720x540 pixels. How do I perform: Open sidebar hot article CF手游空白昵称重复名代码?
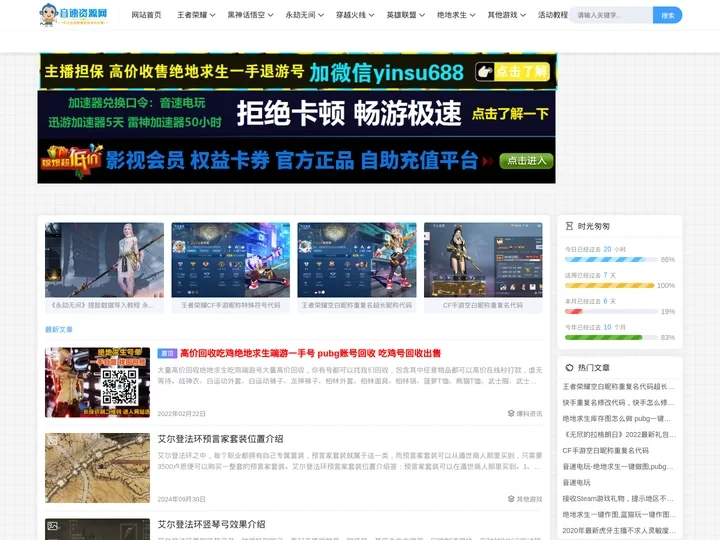click(606, 450)
